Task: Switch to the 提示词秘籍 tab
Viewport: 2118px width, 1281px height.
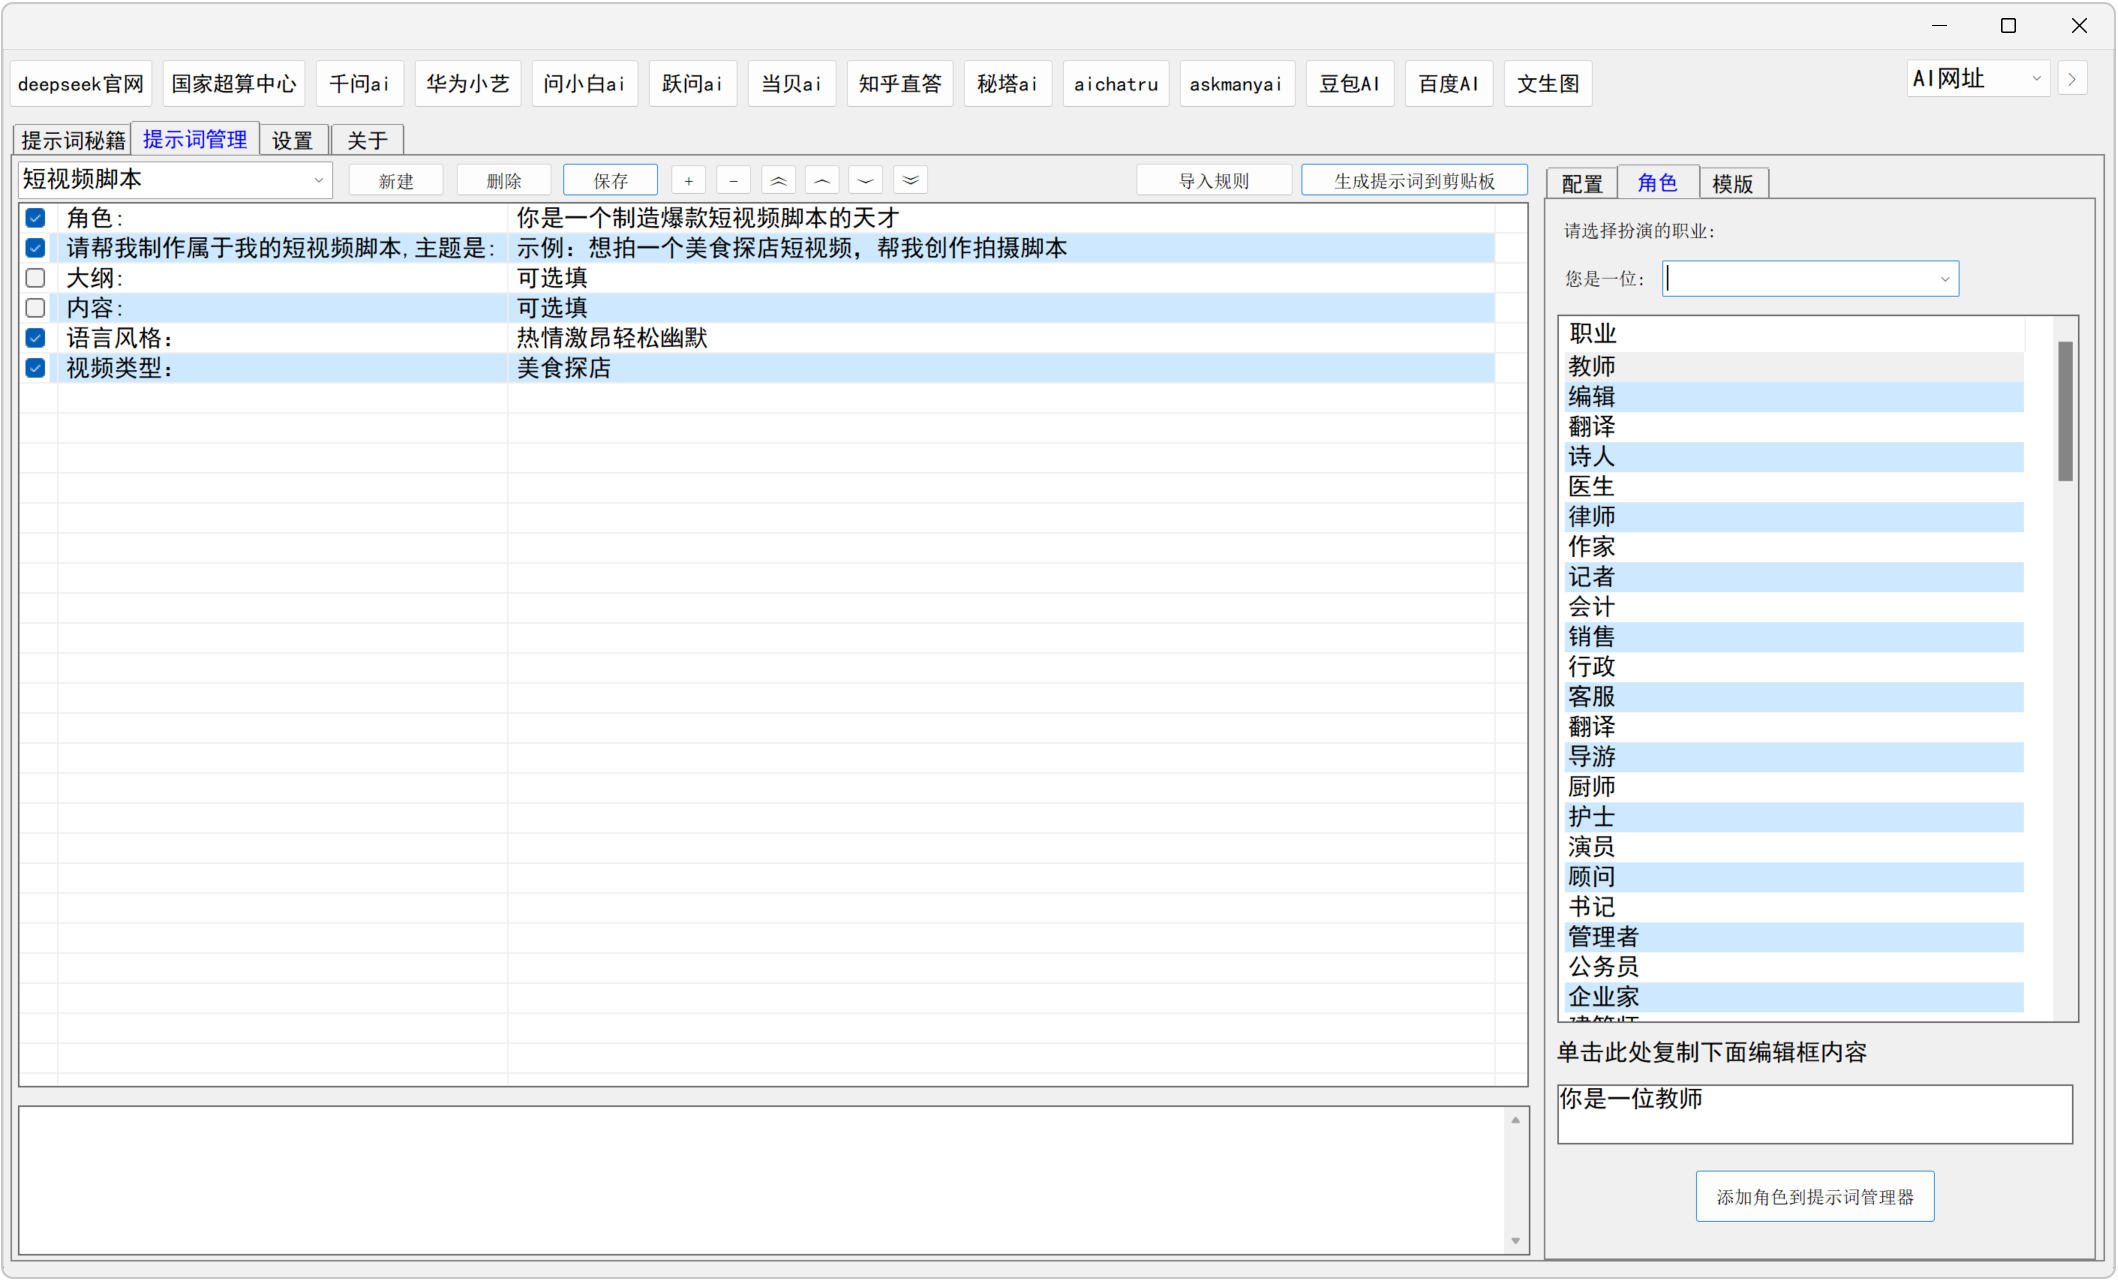Action: [73, 140]
